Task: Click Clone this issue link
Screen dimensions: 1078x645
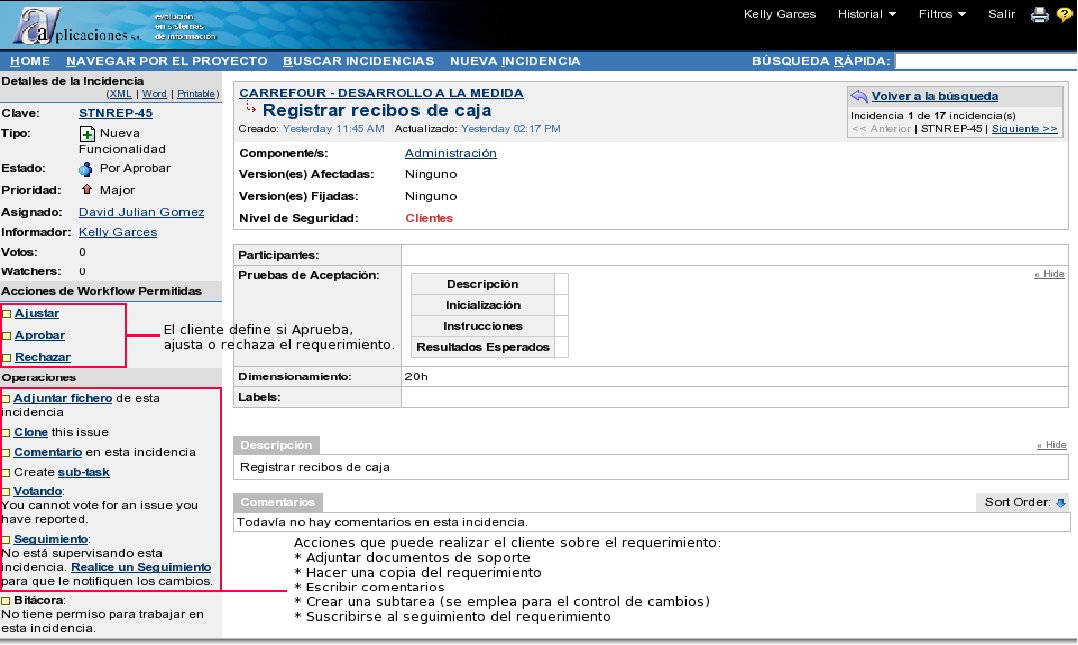Action: [30, 432]
